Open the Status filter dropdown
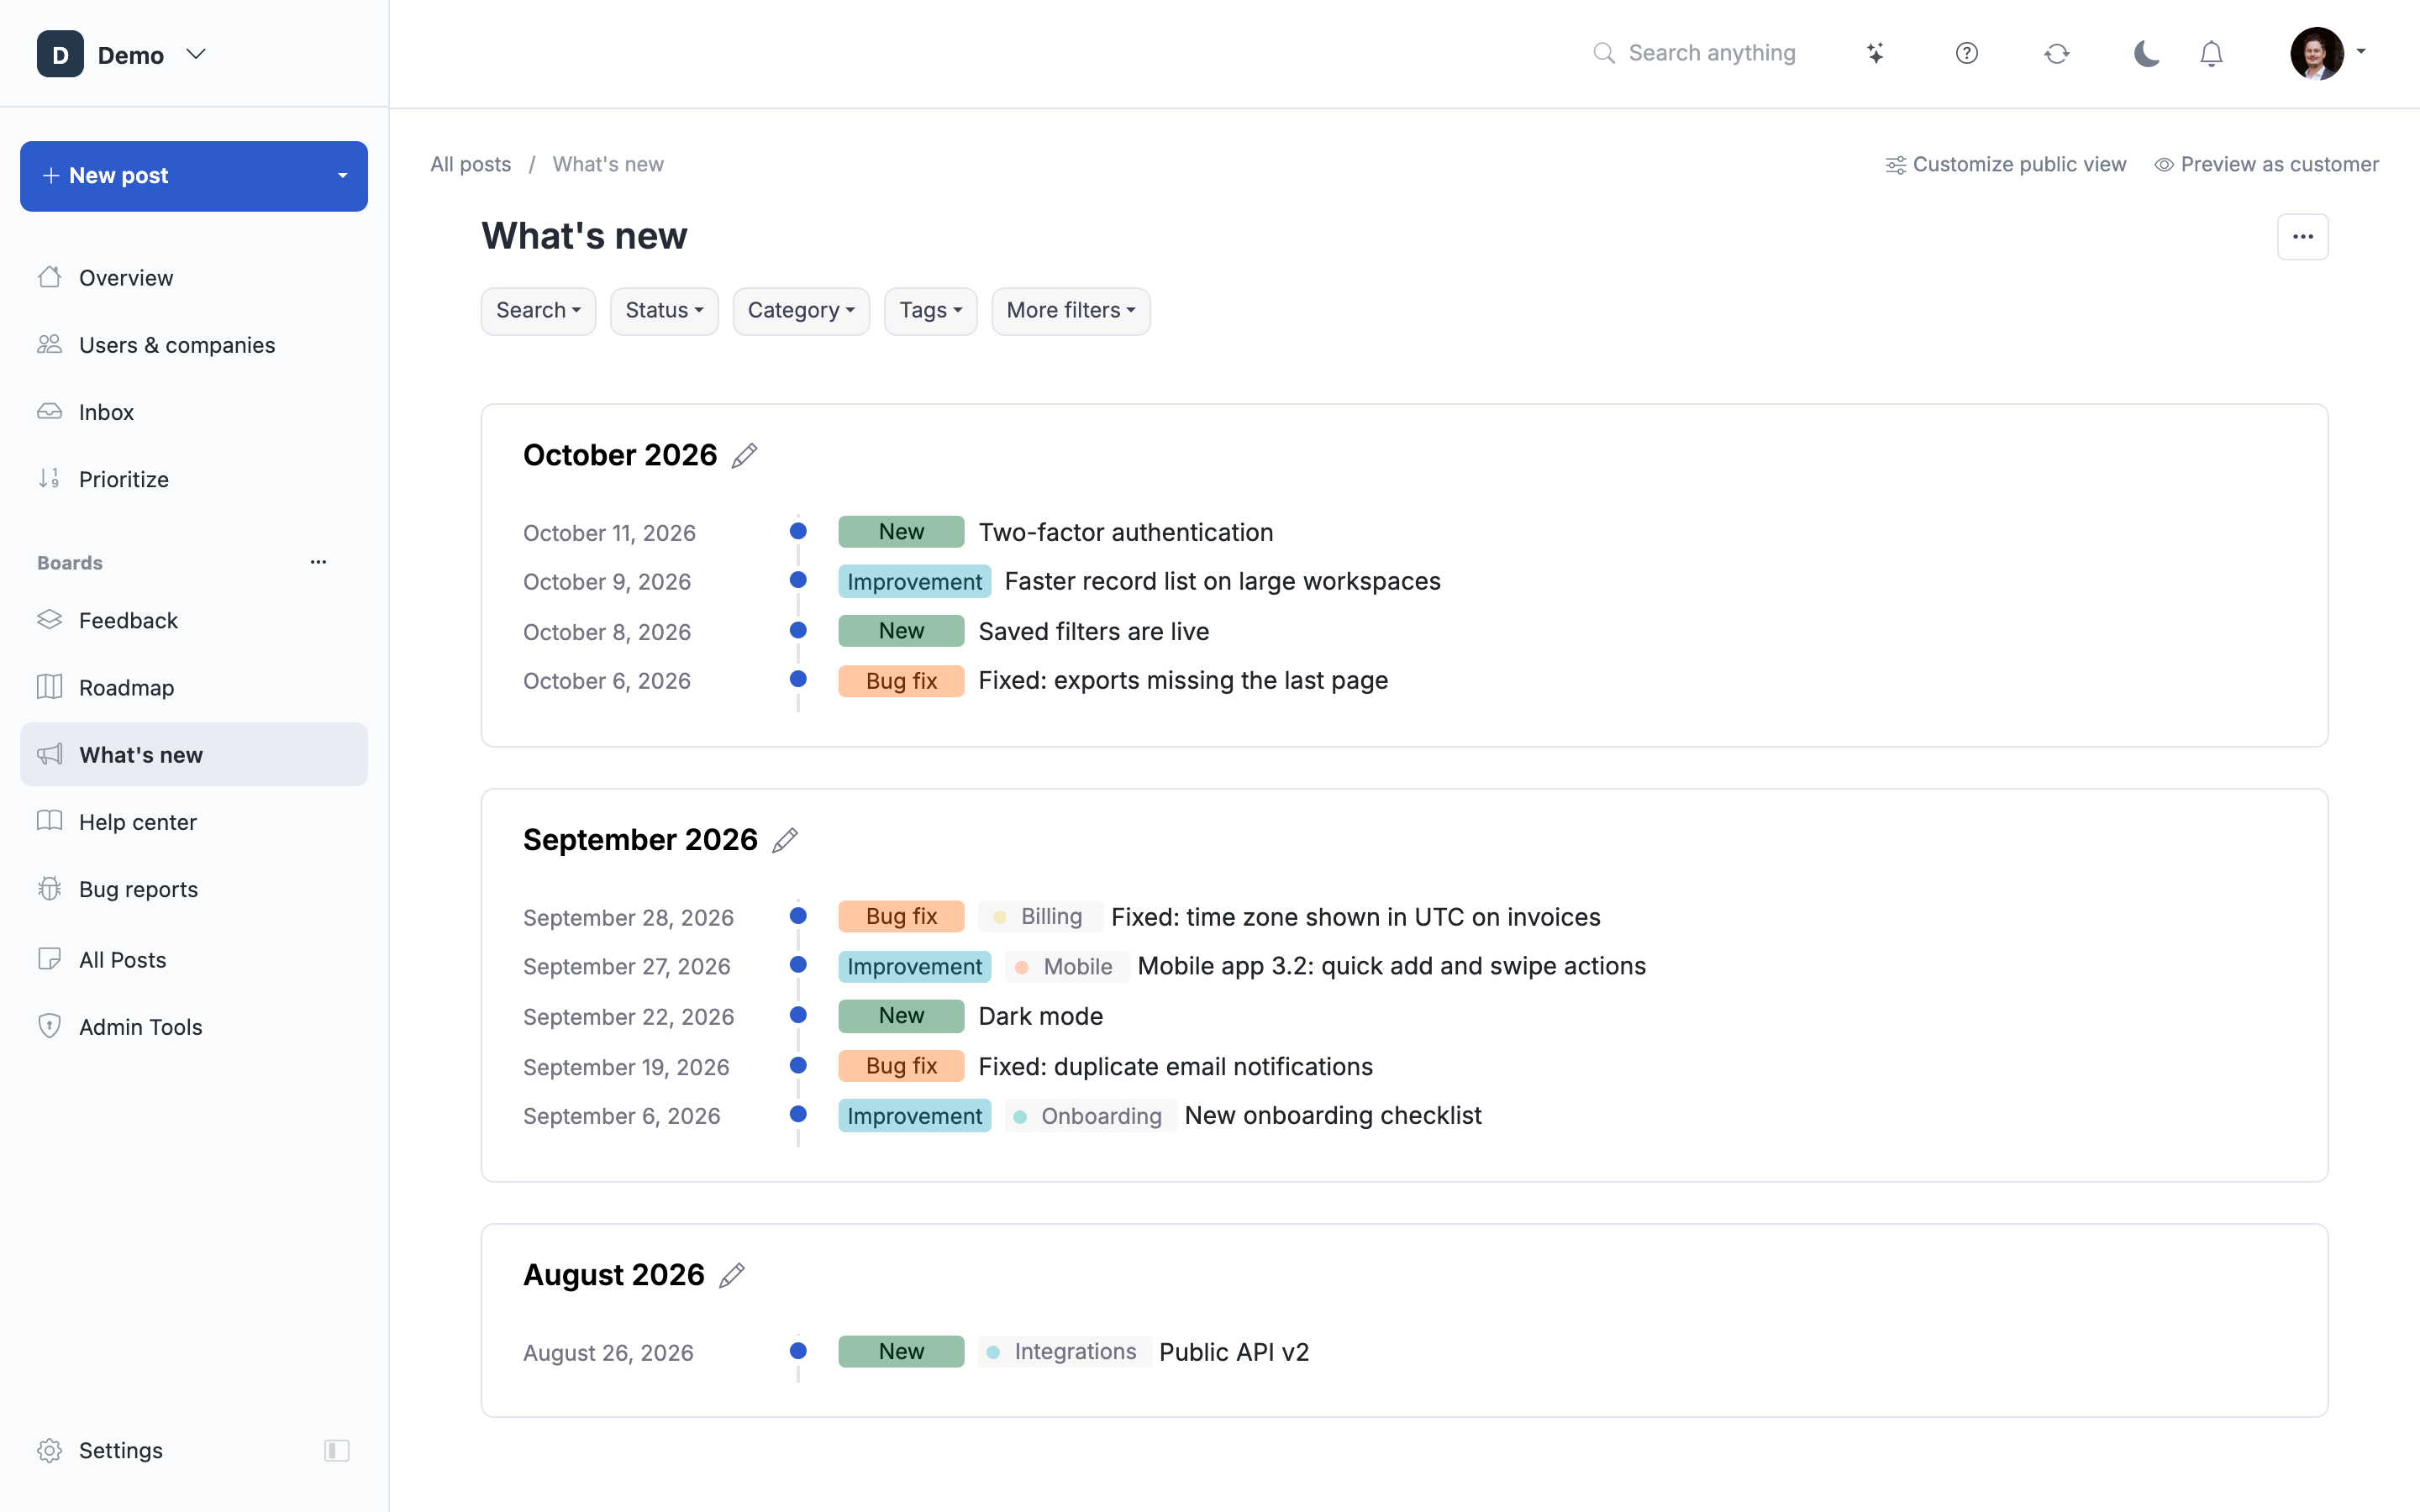 click(x=664, y=311)
